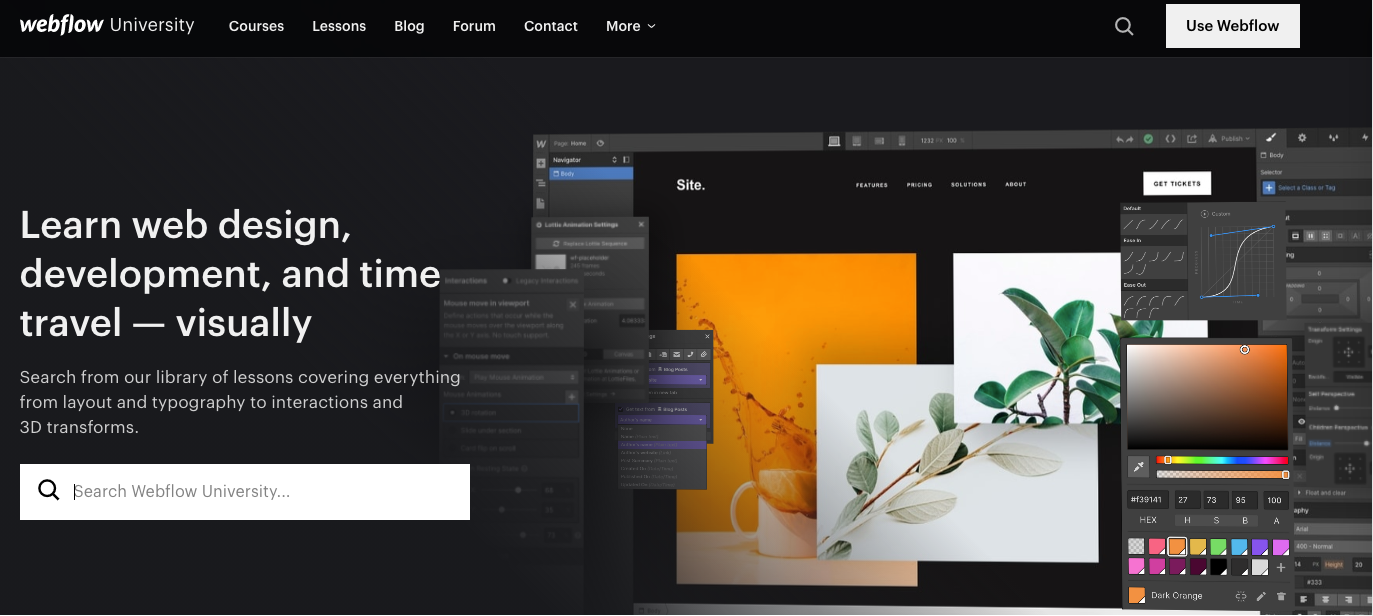Toggle the Navigator panel pin icon

[626, 160]
